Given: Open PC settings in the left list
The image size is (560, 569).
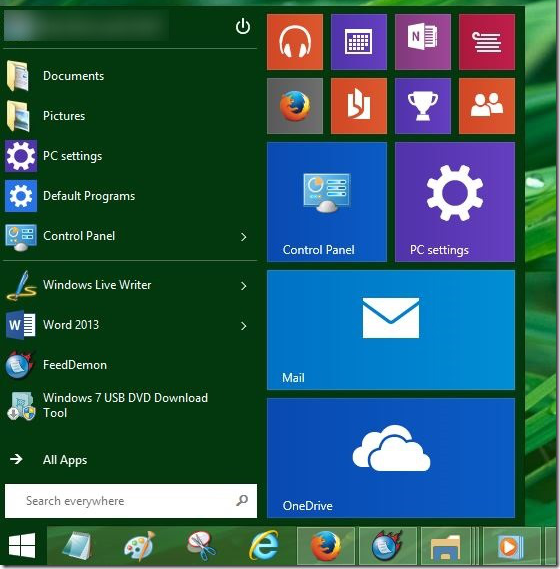Looking at the screenshot, I should click(x=130, y=156).
